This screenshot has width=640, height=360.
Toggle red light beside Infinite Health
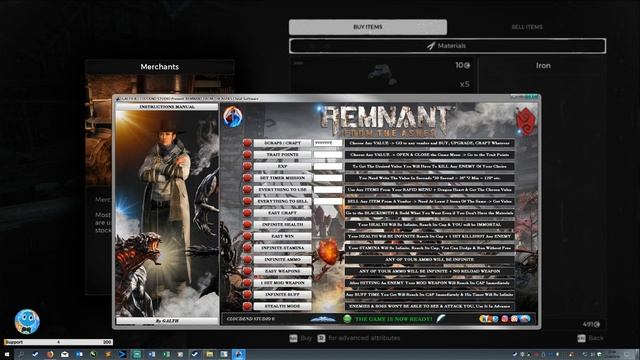247,224
